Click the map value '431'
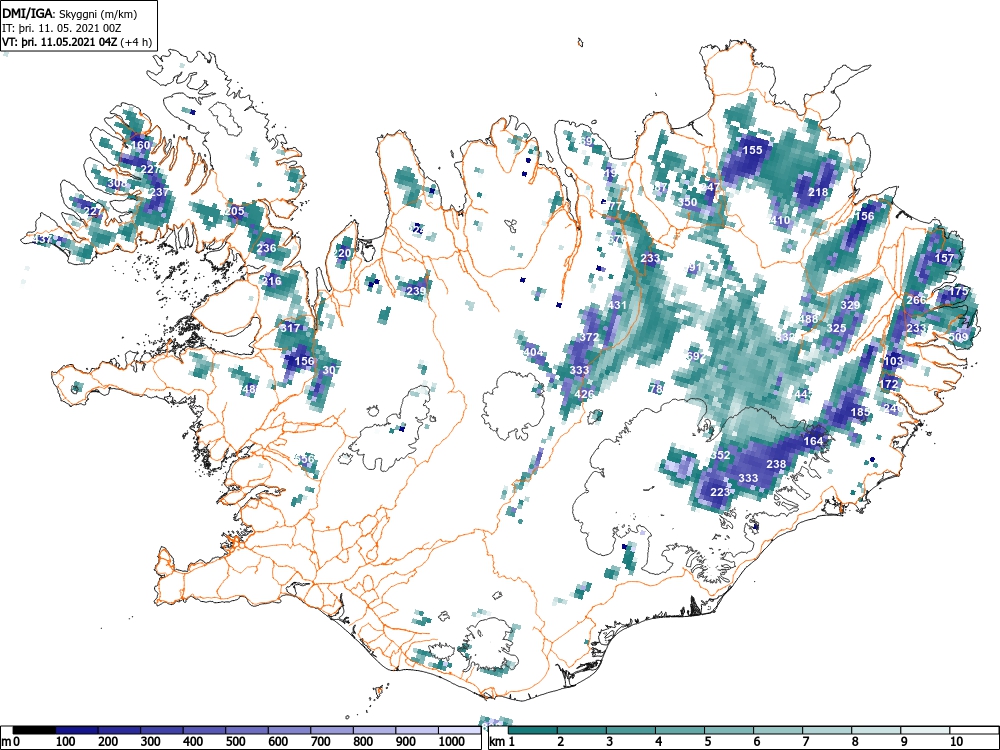The height and width of the screenshot is (750, 1000). coord(617,305)
